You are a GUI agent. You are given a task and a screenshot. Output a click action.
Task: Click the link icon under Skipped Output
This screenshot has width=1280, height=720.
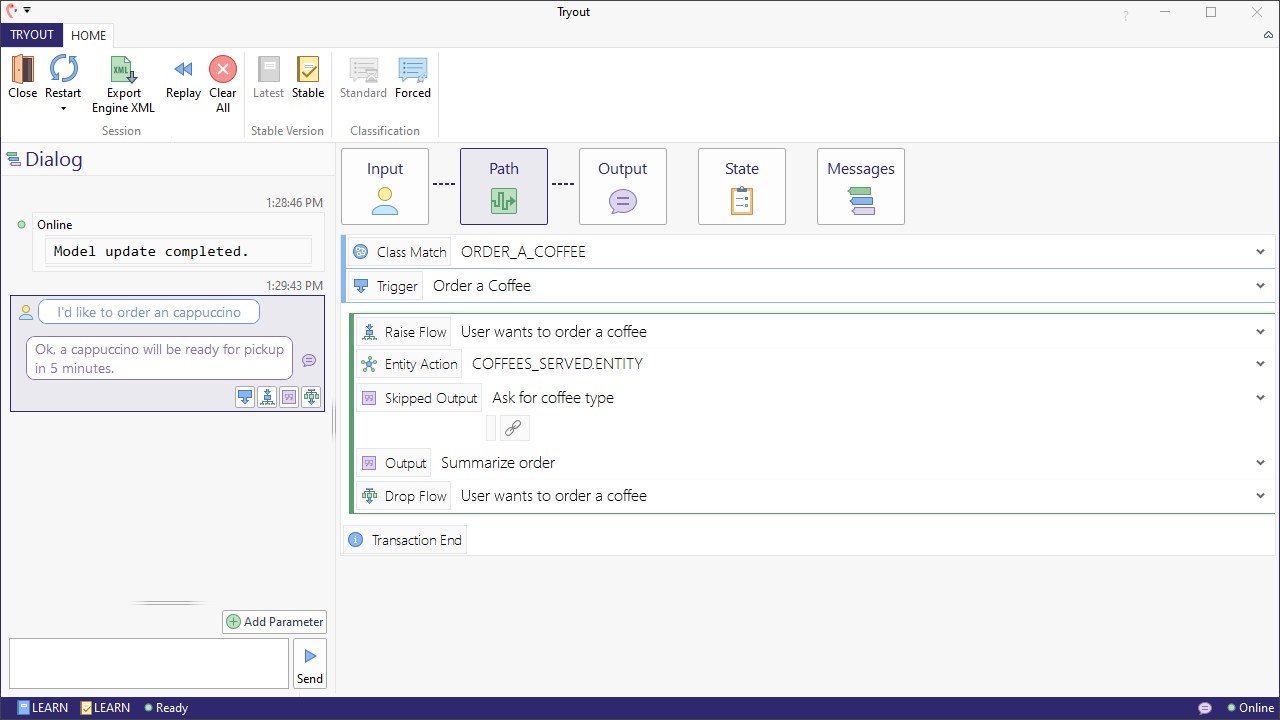coord(514,428)
